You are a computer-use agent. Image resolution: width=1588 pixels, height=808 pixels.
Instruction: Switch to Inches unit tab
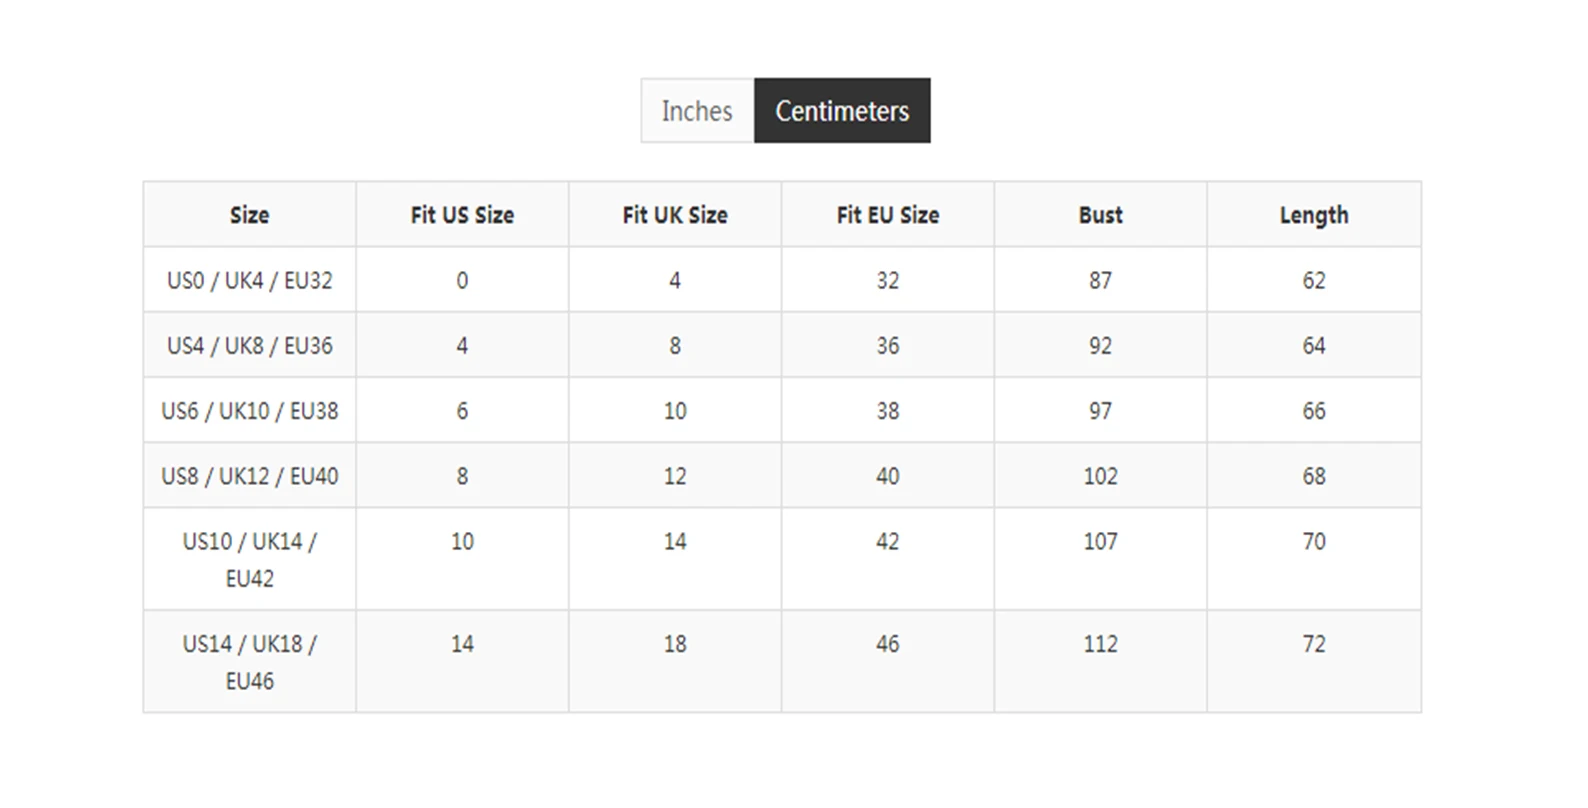point(697,111)
